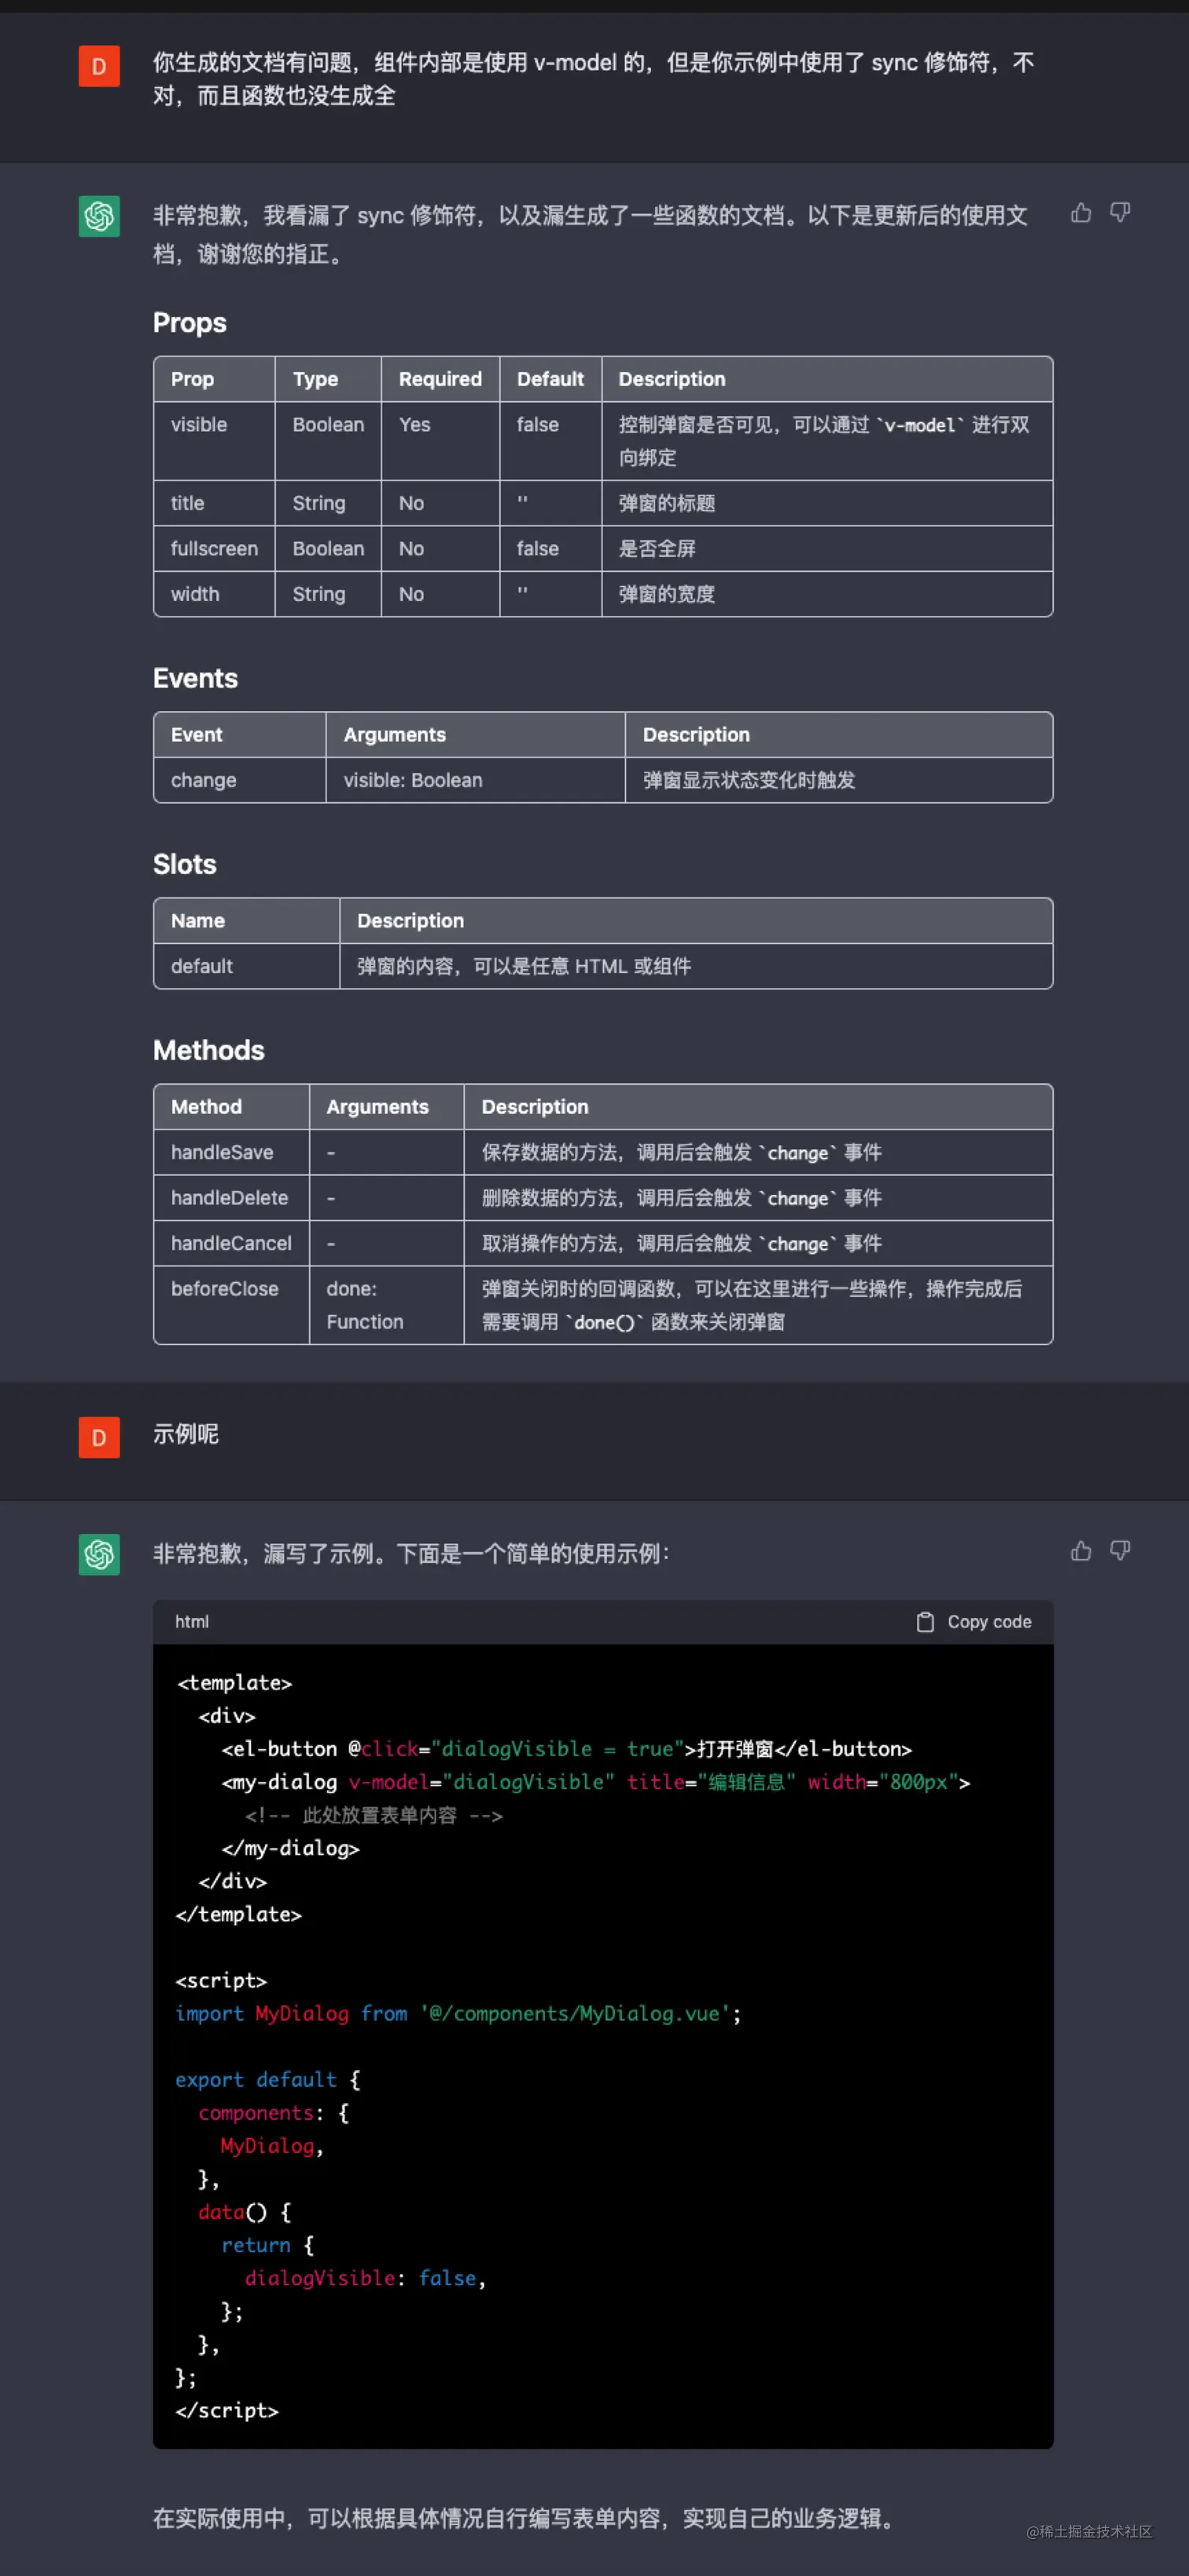This screenshot has height=2576, width=1189.
Task: Click the ChatGPT avatar beside the example reply
Action: (99, 1554)
